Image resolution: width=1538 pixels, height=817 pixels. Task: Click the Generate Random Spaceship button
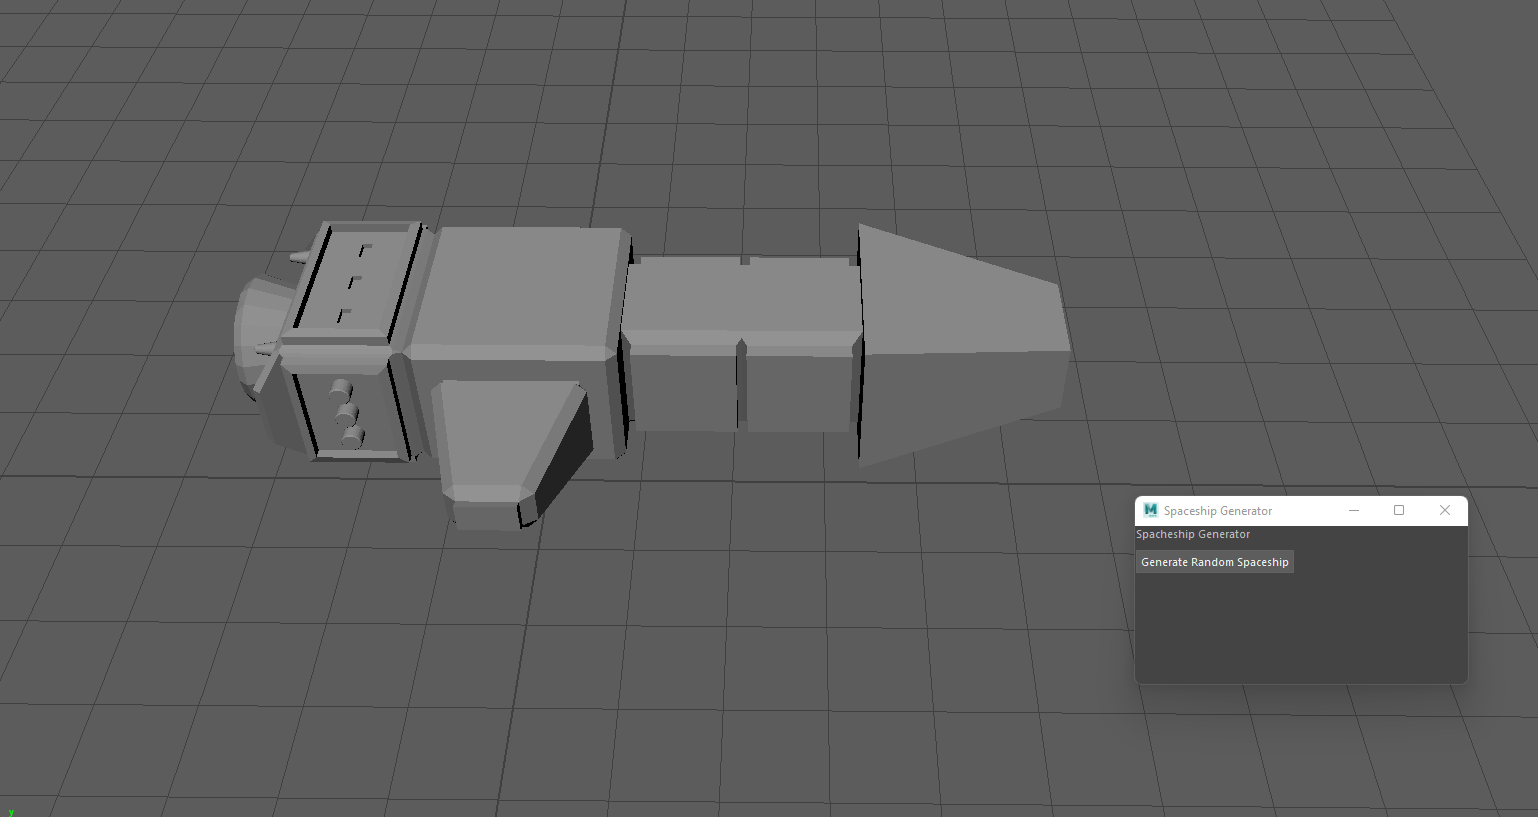tap(1215, 562)
